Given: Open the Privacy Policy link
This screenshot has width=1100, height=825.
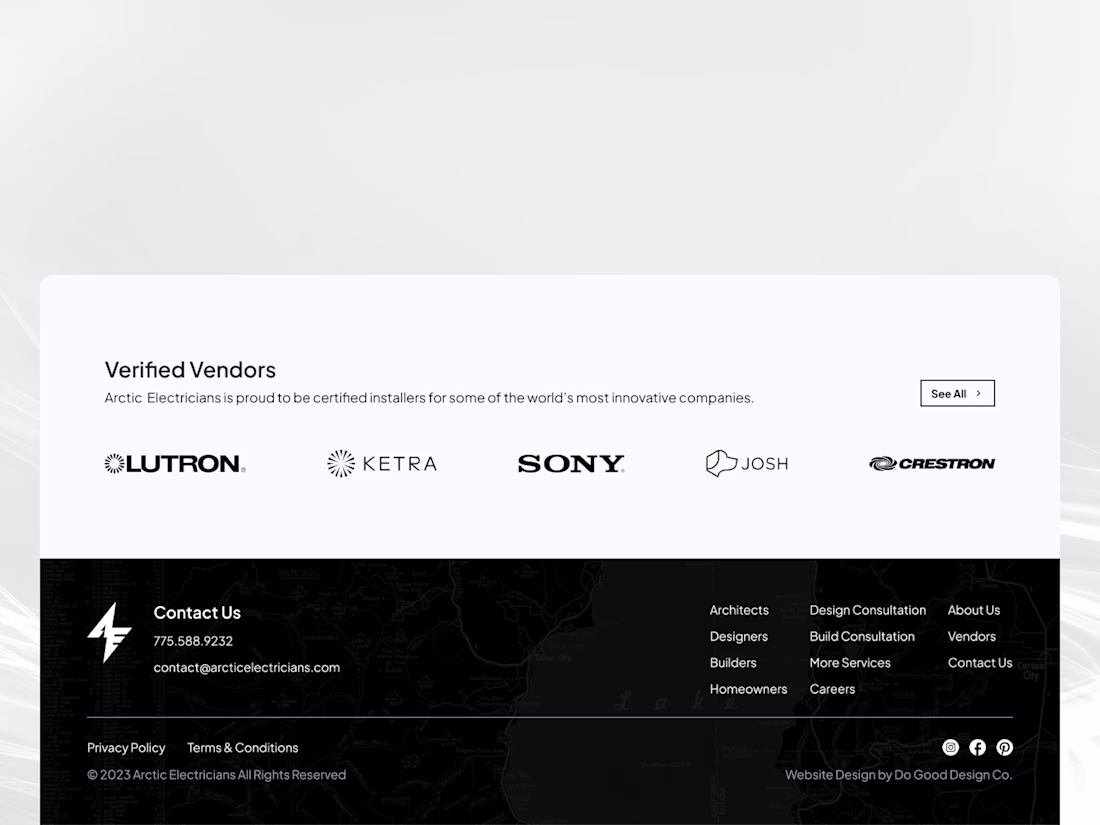Looking at the screenshot, I should 126,748.
